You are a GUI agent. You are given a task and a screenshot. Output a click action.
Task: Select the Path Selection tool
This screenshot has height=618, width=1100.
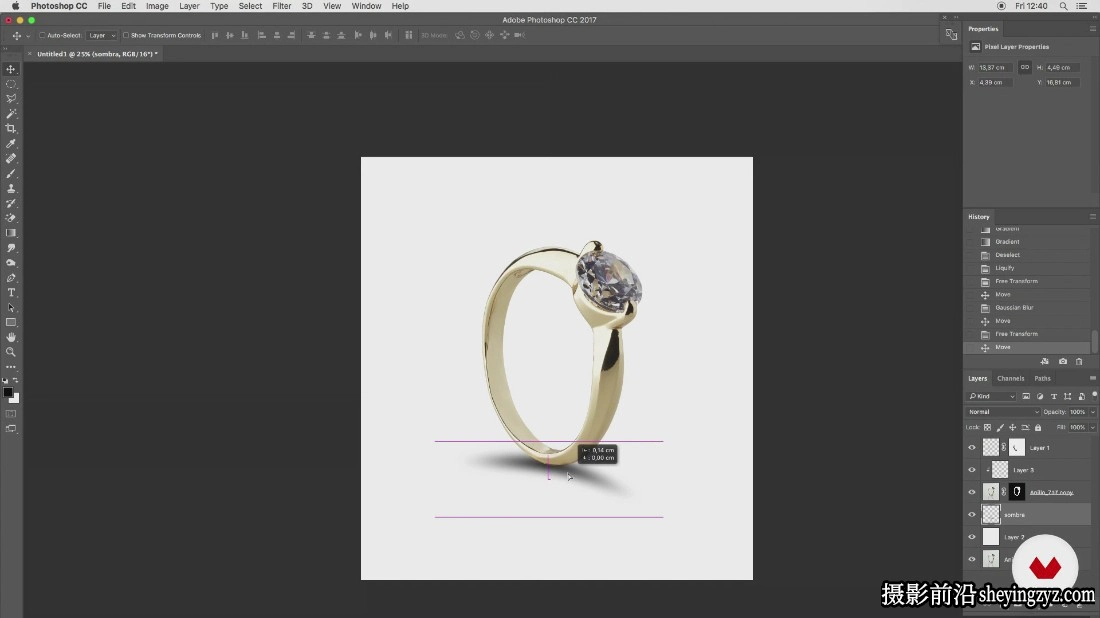11,307
